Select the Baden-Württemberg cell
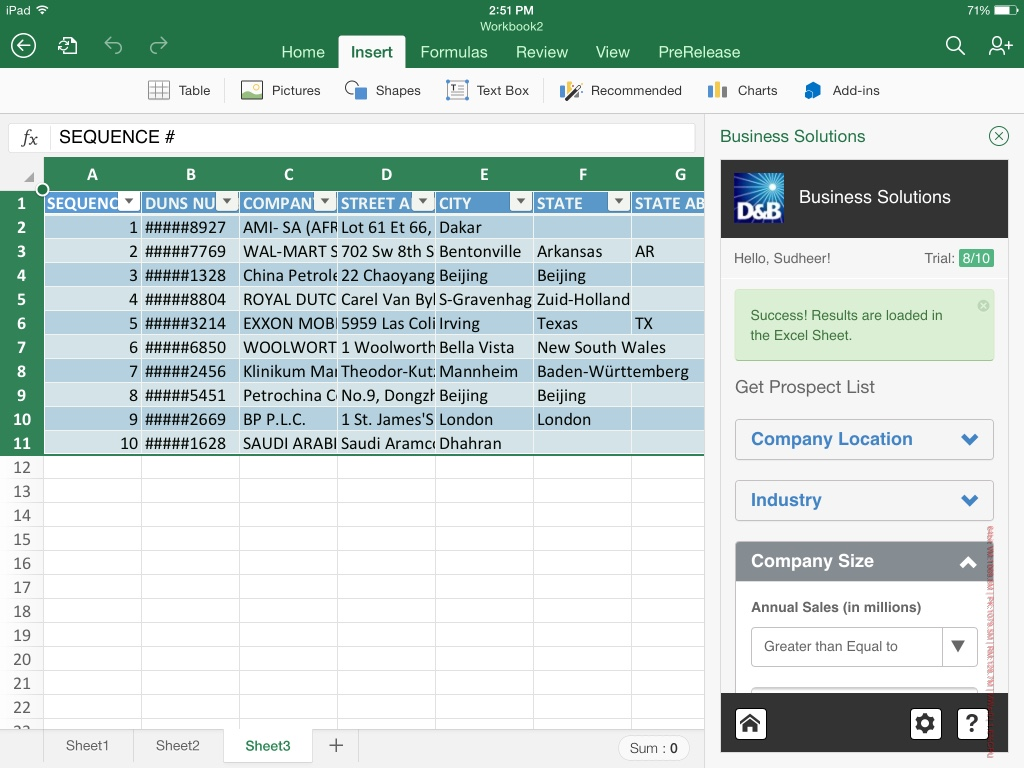 point(583,372)
